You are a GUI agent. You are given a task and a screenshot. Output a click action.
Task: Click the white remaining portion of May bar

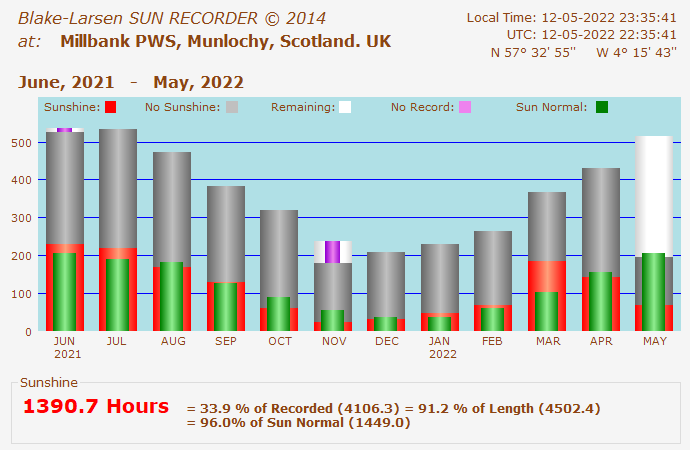654,196
